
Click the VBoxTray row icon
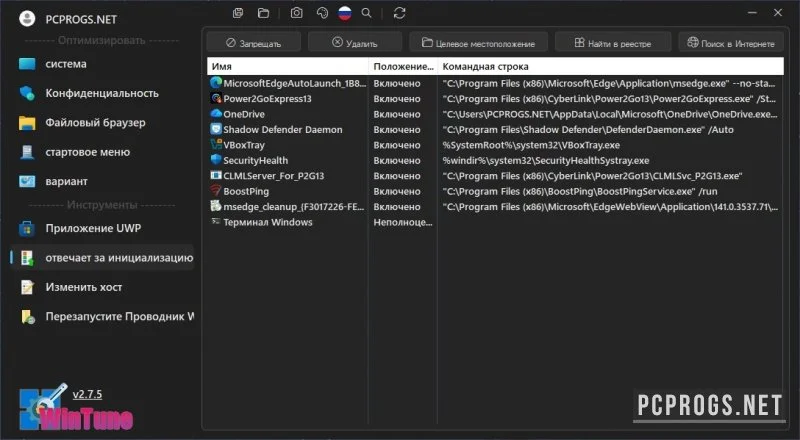pos(216,144)
